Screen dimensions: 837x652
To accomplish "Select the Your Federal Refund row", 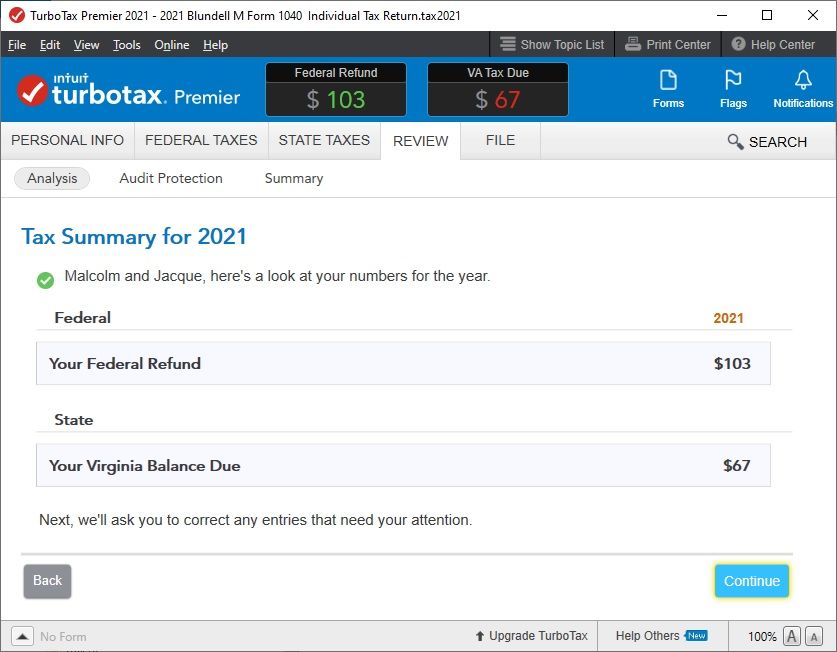I will (x=403, y=363).
